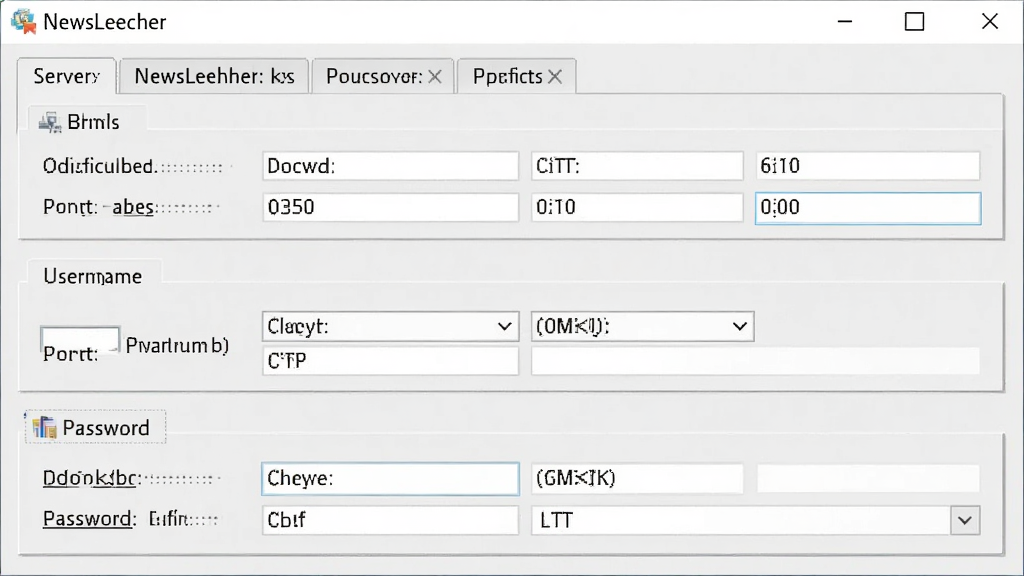The width and height of the screenshot is (1024, 576).
Task: Click the Docwd: input field
Action: click(391, 166)
